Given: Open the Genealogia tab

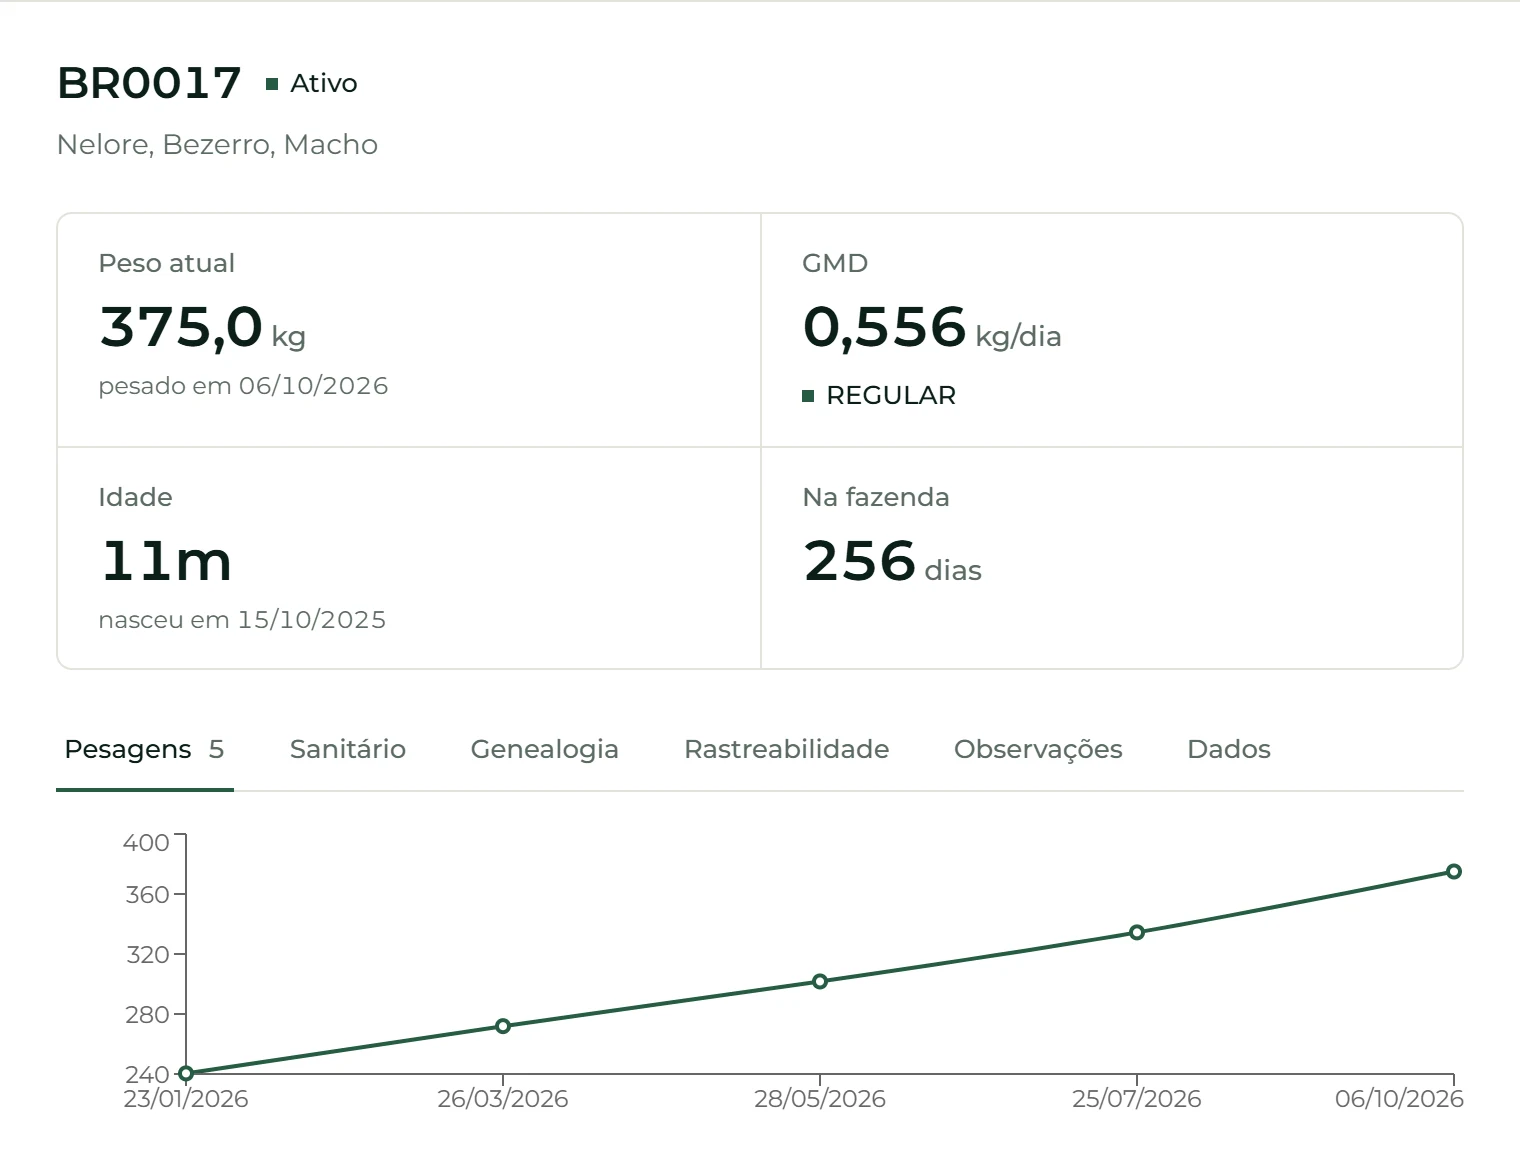Looking at the screenshot, I should tap(545, 750).
